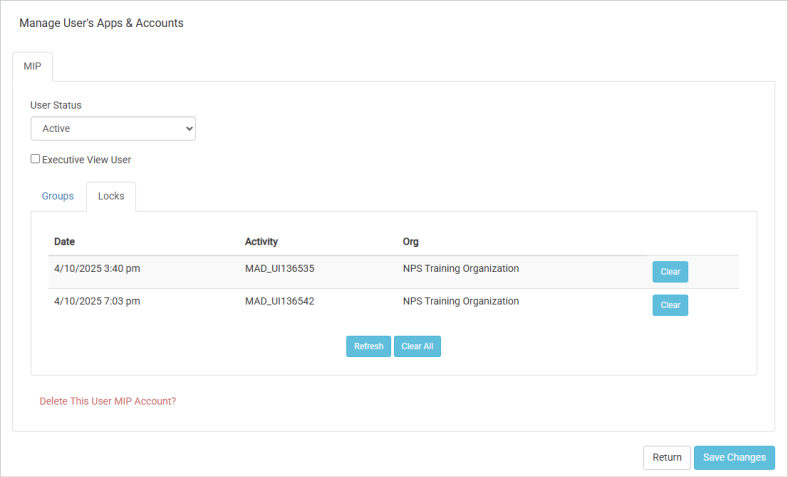Select the Locks tab
The height and width of the screenshot is (477, 788).
click(111, 196)
